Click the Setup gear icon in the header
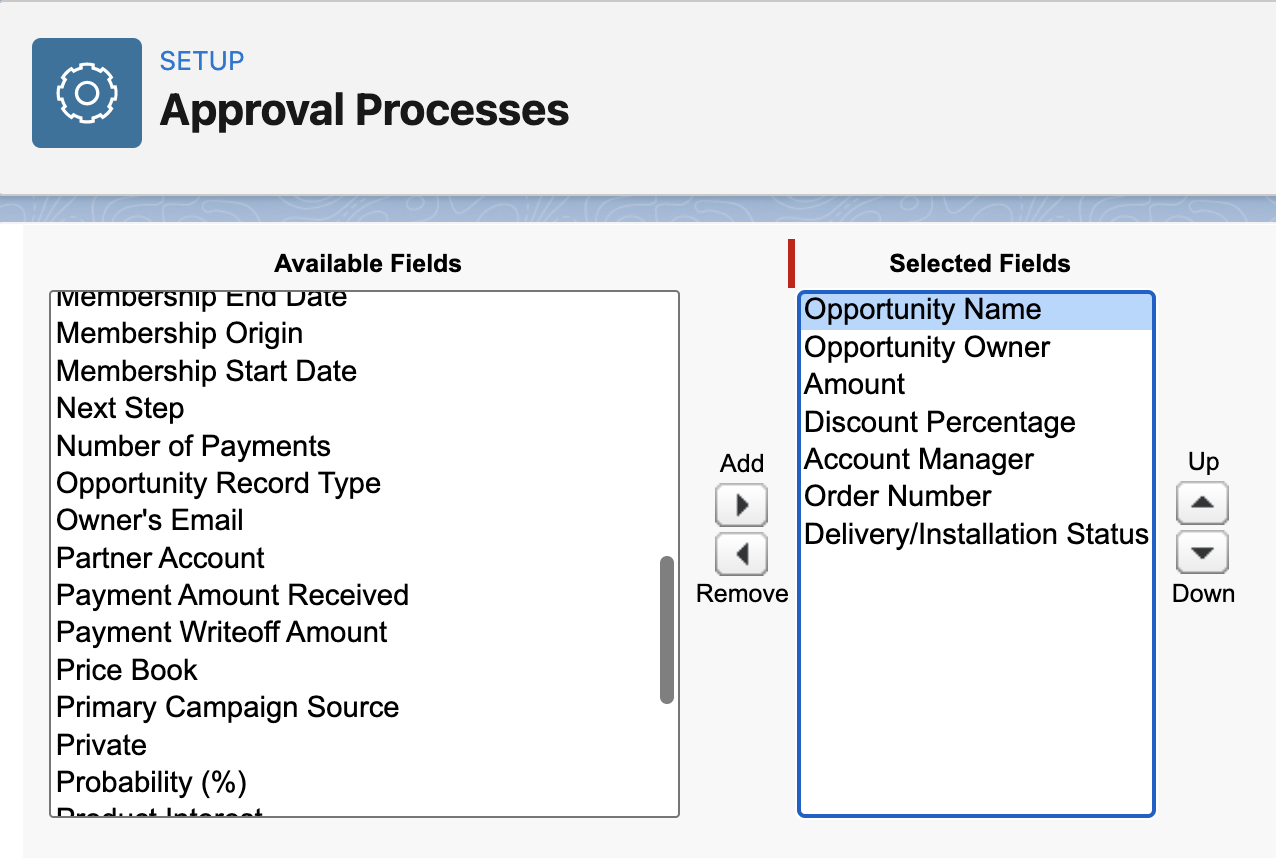1276x858 pixels. point(86,92)
